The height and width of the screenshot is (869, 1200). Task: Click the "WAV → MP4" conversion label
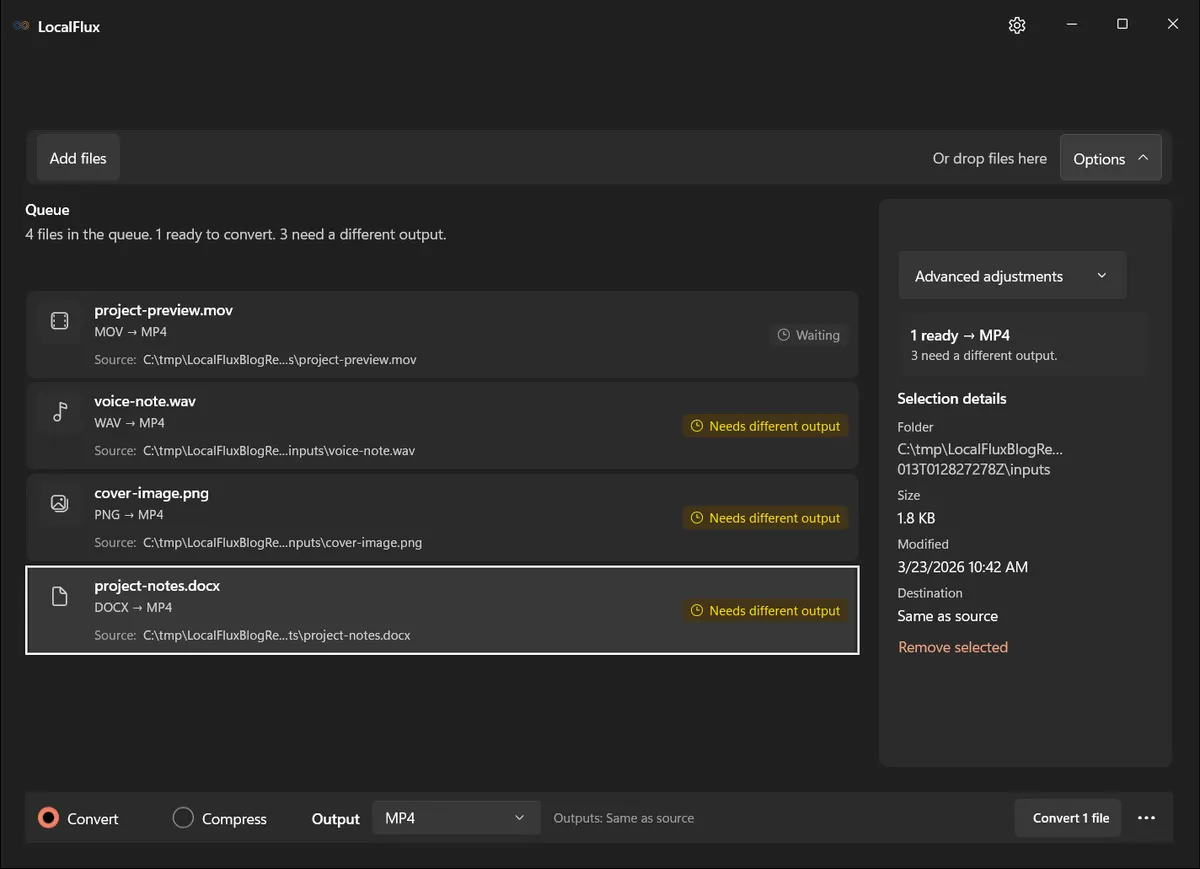(130, 423)
